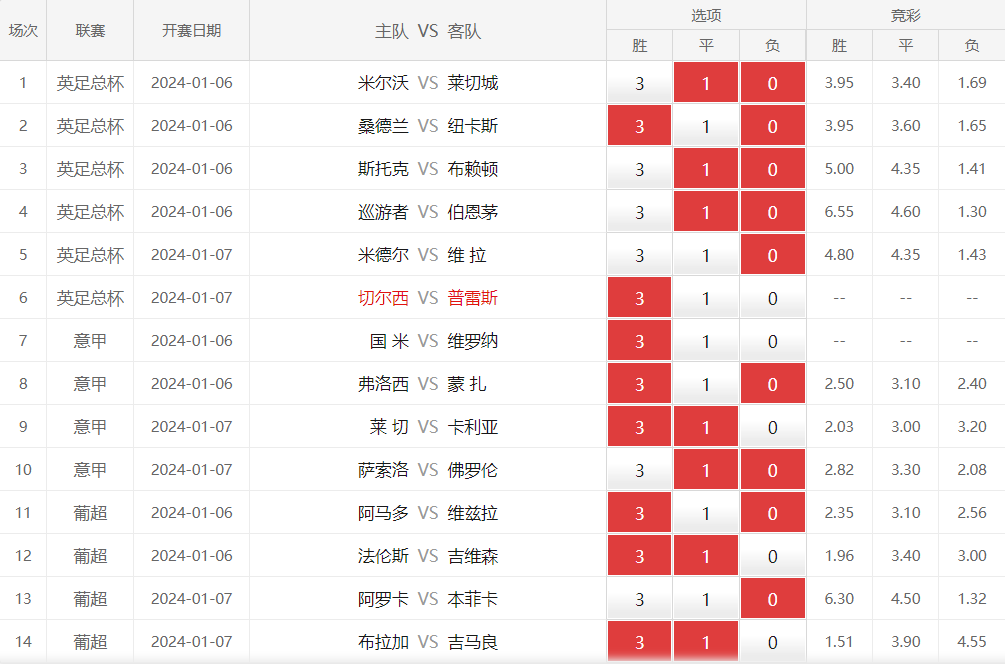Click odds value 2.82 in row 10
The image size is (1005, 666).
pyautogui.click(x=839, y=469)
